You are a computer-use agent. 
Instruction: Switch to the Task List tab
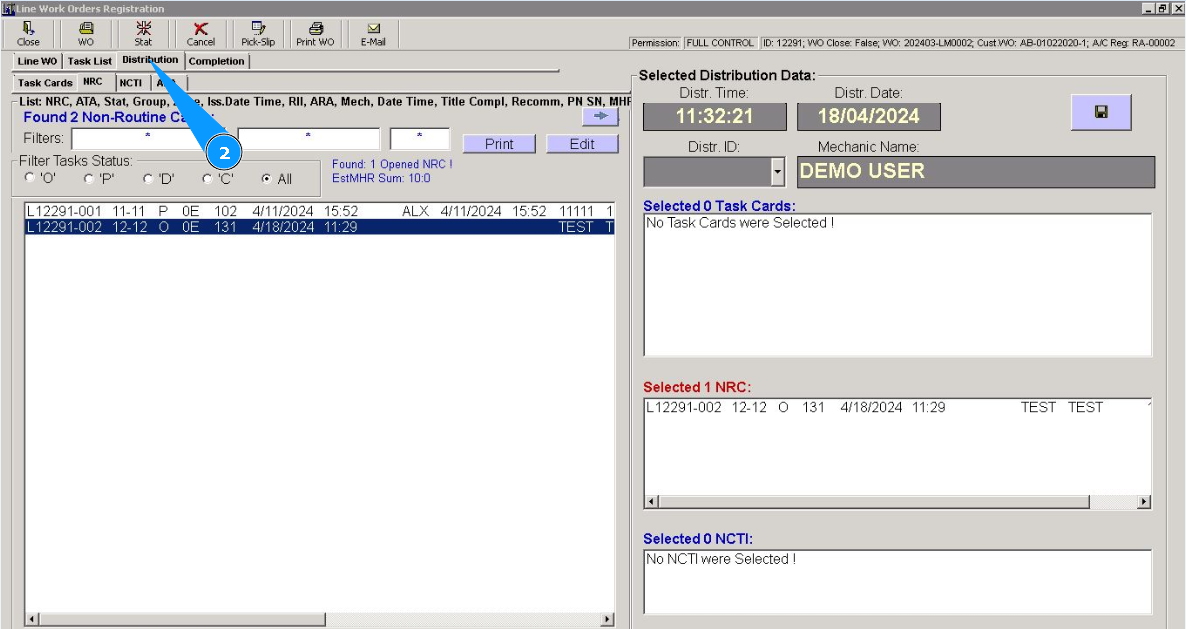coord(89,61)
